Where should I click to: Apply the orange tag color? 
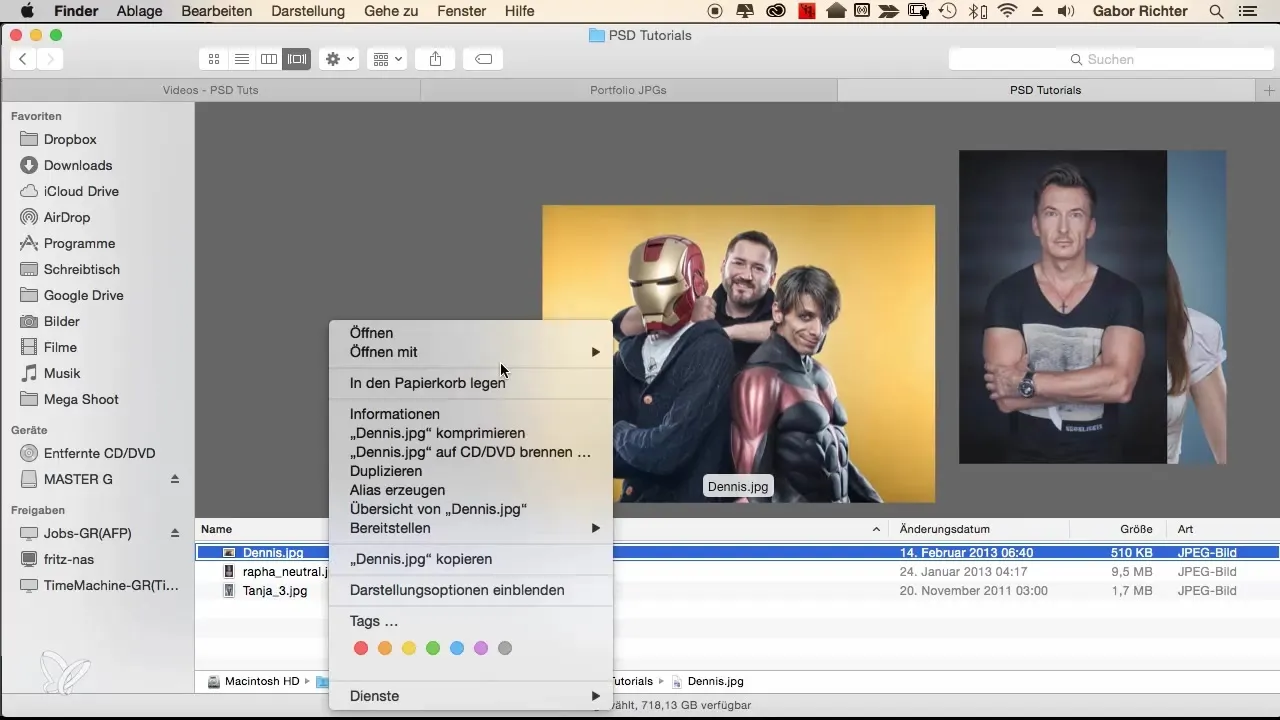point(385,649)
